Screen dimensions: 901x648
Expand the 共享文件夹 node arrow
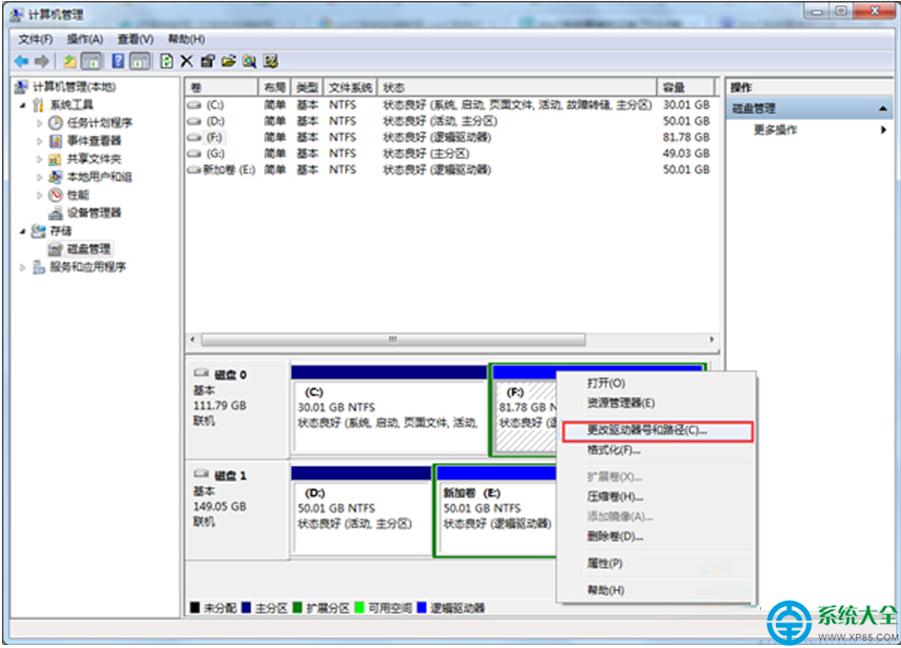pyautogui.click(x=39, y=159)
